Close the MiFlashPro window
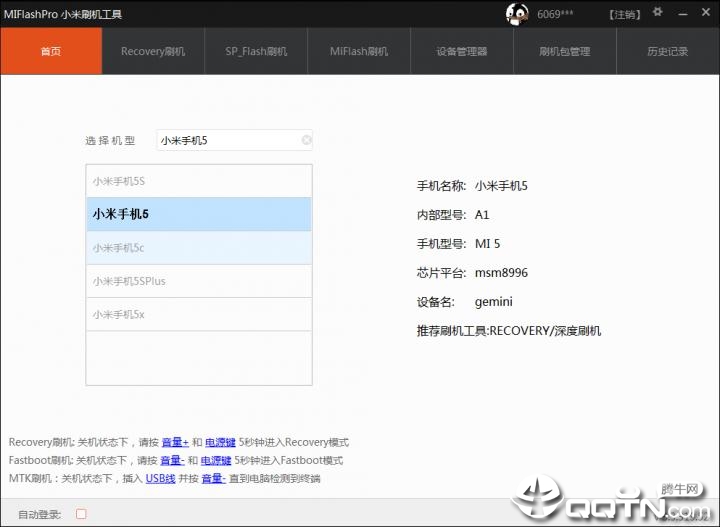This screenshot has height=527, width=720. pyautogui.click(x=706, y=12)
